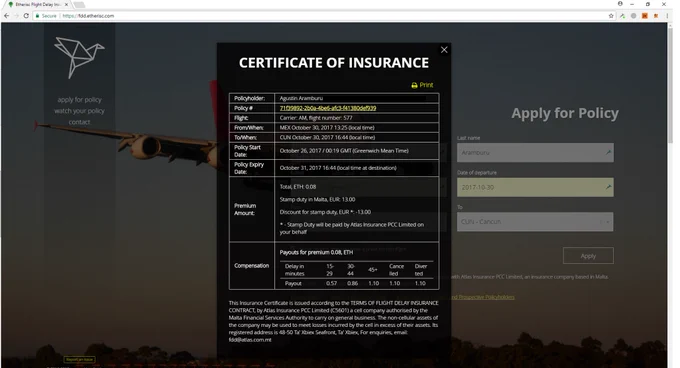680x368 pixels.
Task: Click 'Carrier: AM, flight number: 577' text
Action: (316, 118)
